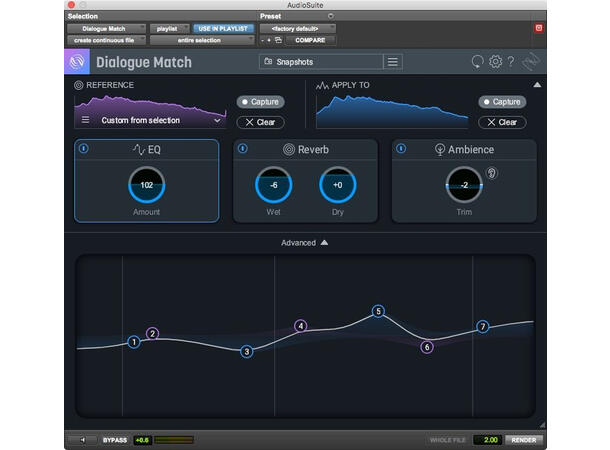Click the EQ module waveform icon

tap(139, 149)
